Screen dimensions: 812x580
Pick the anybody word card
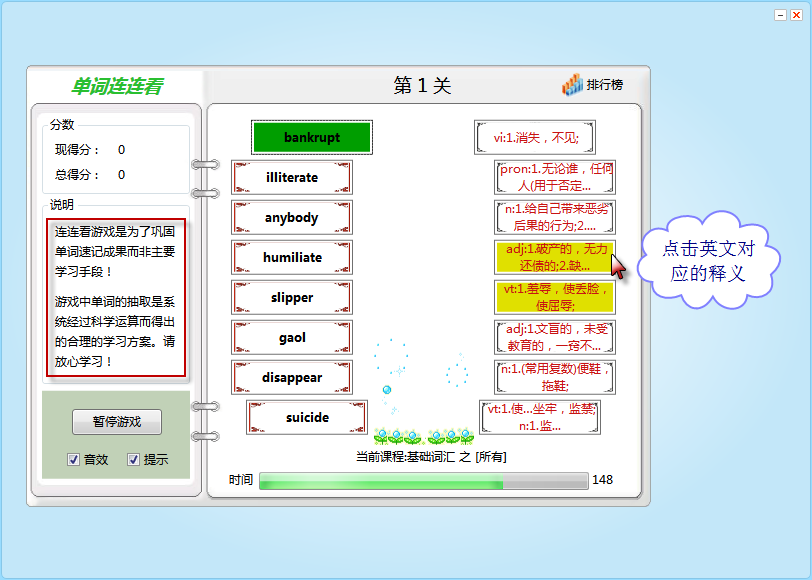(x=292, y=218)
